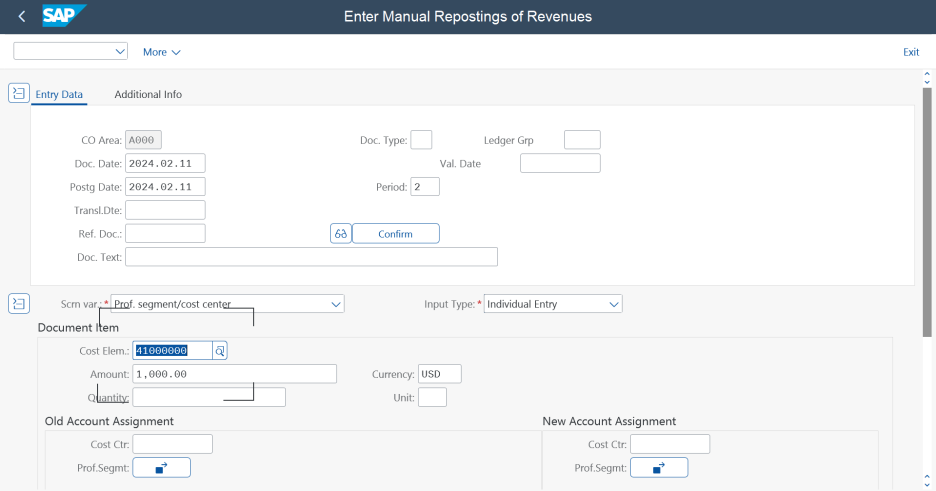Viewport: 936px width, 491px height.
Task: Expand the More menu
Action: 162,52
